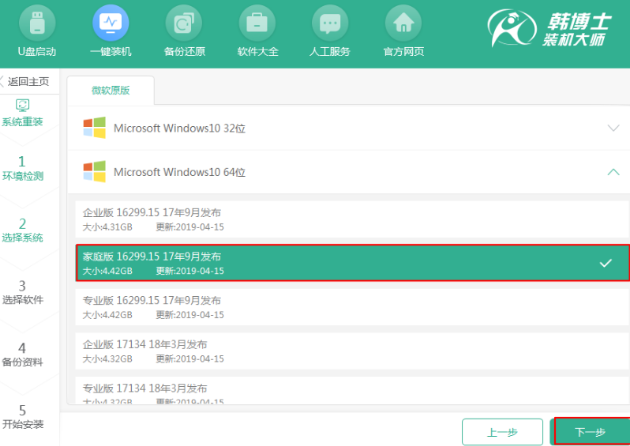Click the 韩博士装机大师 logo

click(x=549, y=28)
